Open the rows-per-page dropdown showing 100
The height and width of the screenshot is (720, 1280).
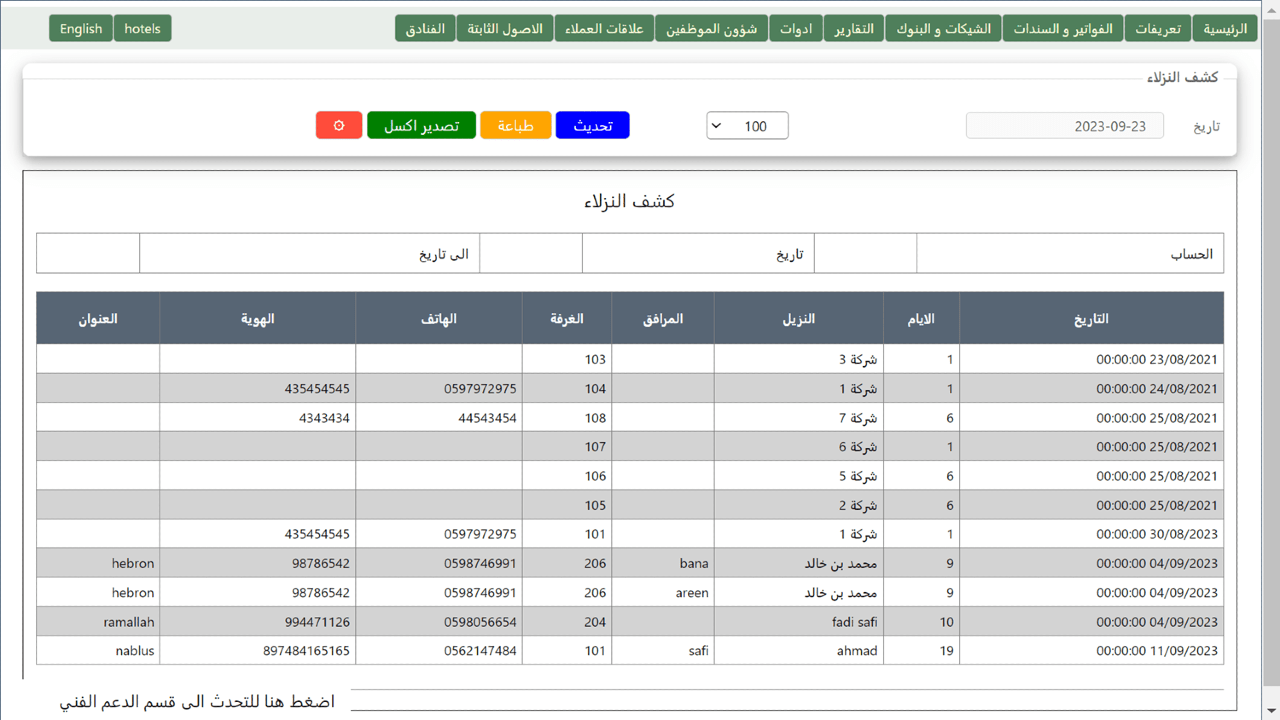(x=747, y=126)
